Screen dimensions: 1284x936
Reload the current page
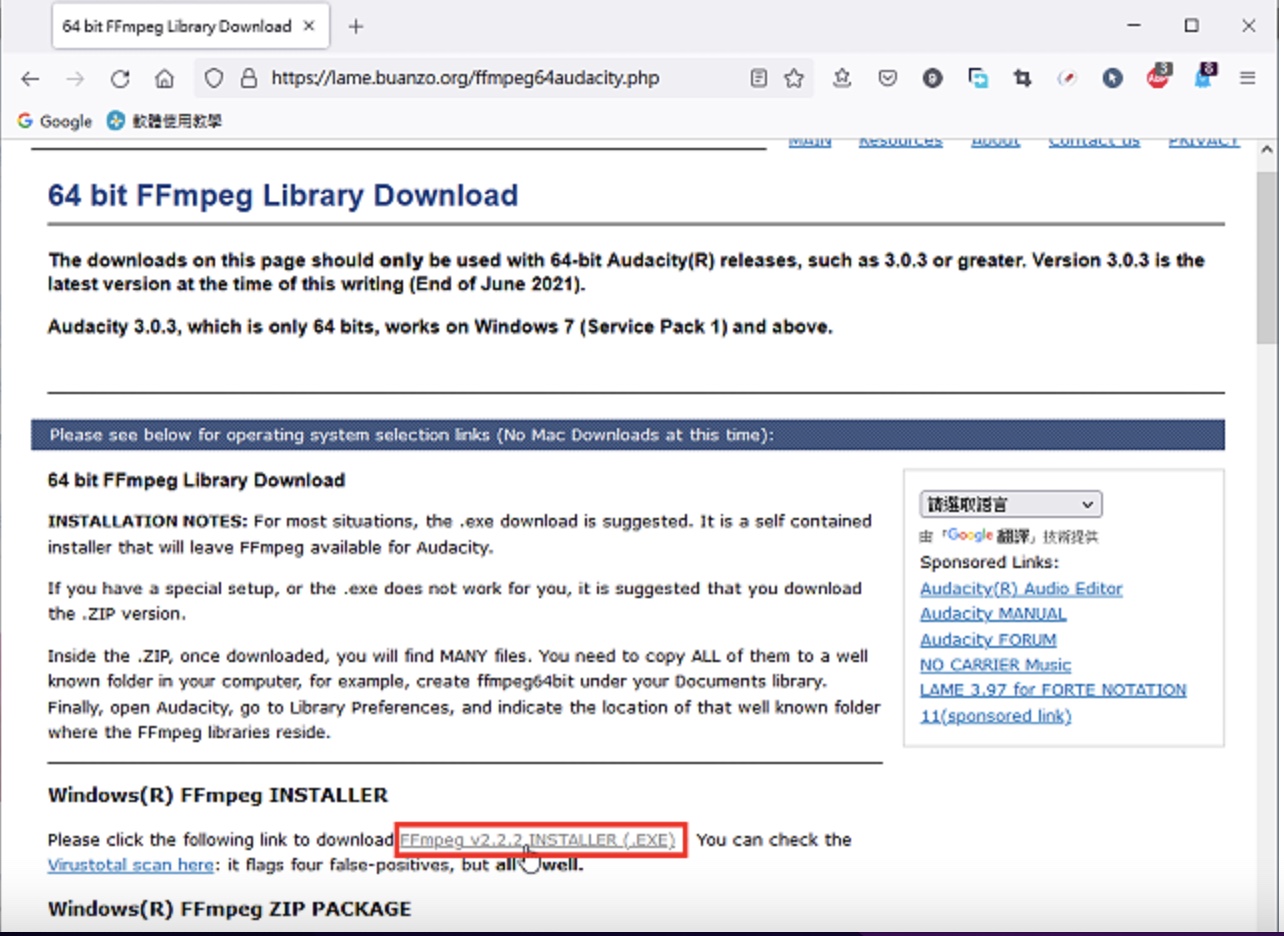pyautogui.click(x=120, y=79)
